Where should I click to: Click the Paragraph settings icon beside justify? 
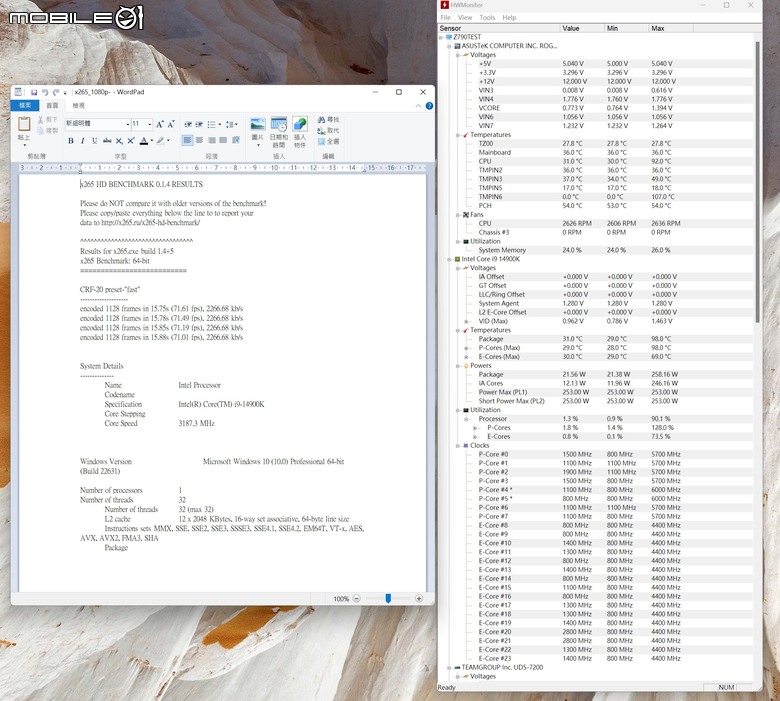point(236,140)
